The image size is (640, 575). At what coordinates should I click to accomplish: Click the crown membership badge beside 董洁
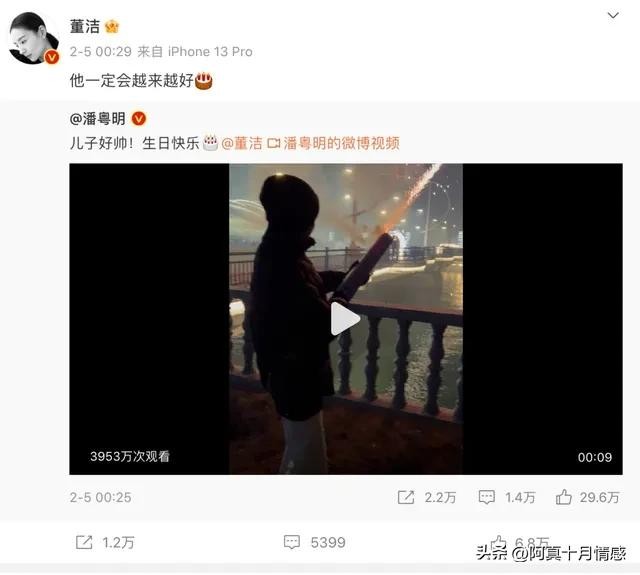coord(112,27)
